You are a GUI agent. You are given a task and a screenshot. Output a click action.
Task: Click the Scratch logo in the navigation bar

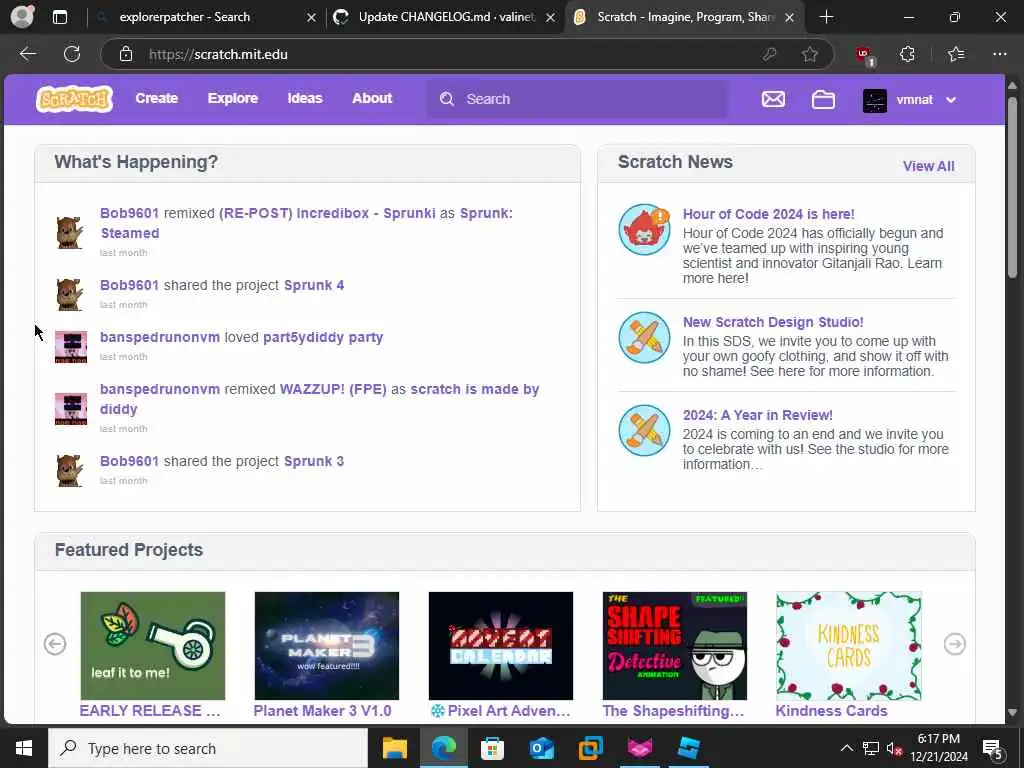[74, 99]
